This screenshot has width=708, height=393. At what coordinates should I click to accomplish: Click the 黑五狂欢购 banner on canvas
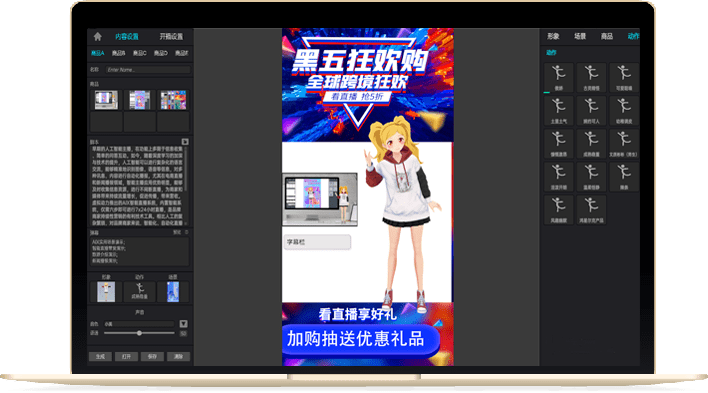point(359,61)
